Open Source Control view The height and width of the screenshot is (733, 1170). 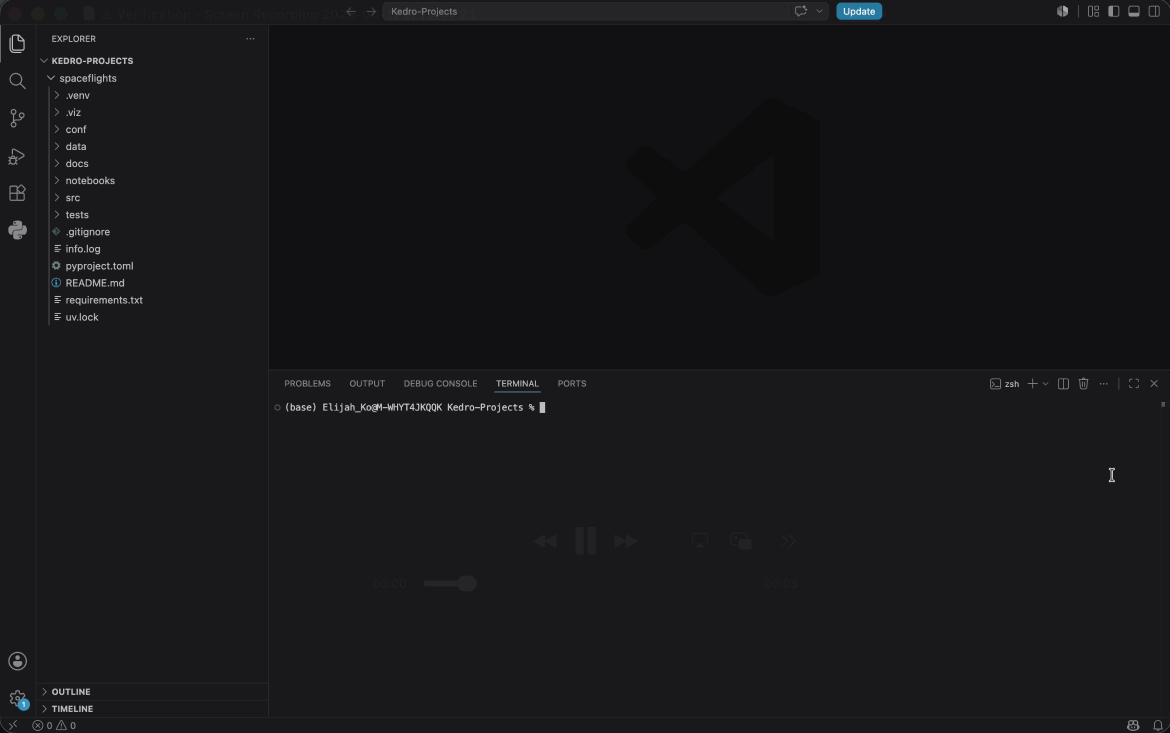click(17, 118)
